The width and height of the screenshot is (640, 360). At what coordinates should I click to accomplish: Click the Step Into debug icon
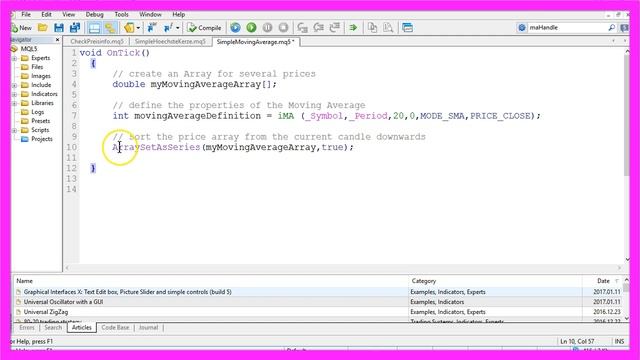point(302,28)
